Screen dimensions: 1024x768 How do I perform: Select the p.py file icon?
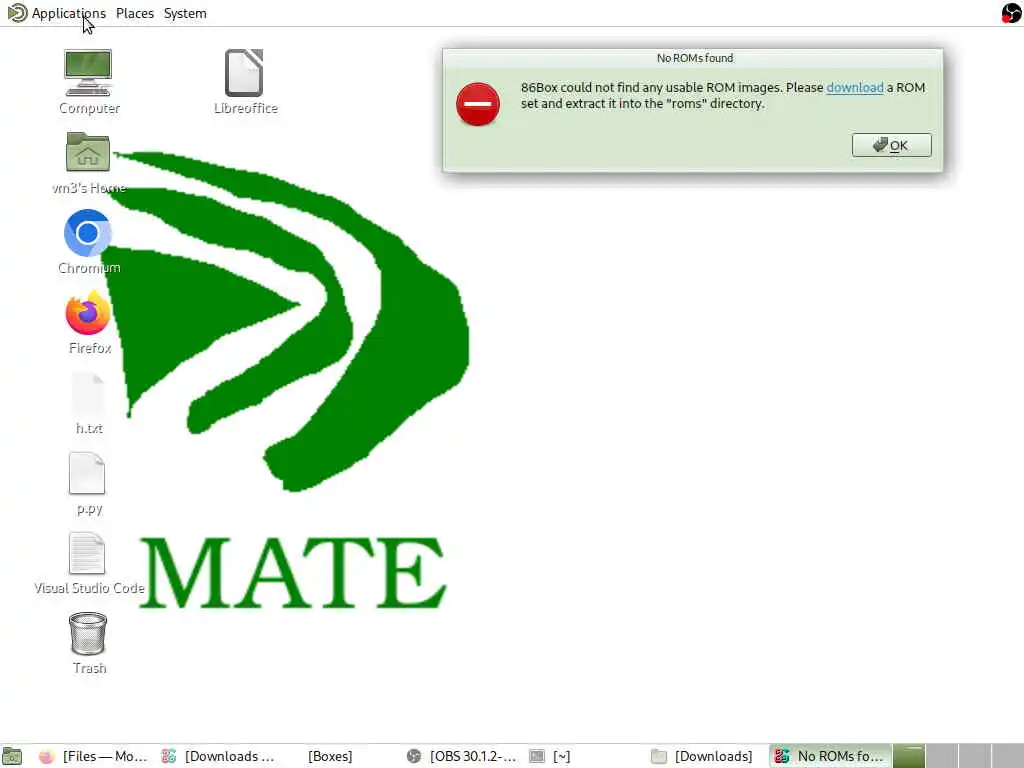(89, 484)
